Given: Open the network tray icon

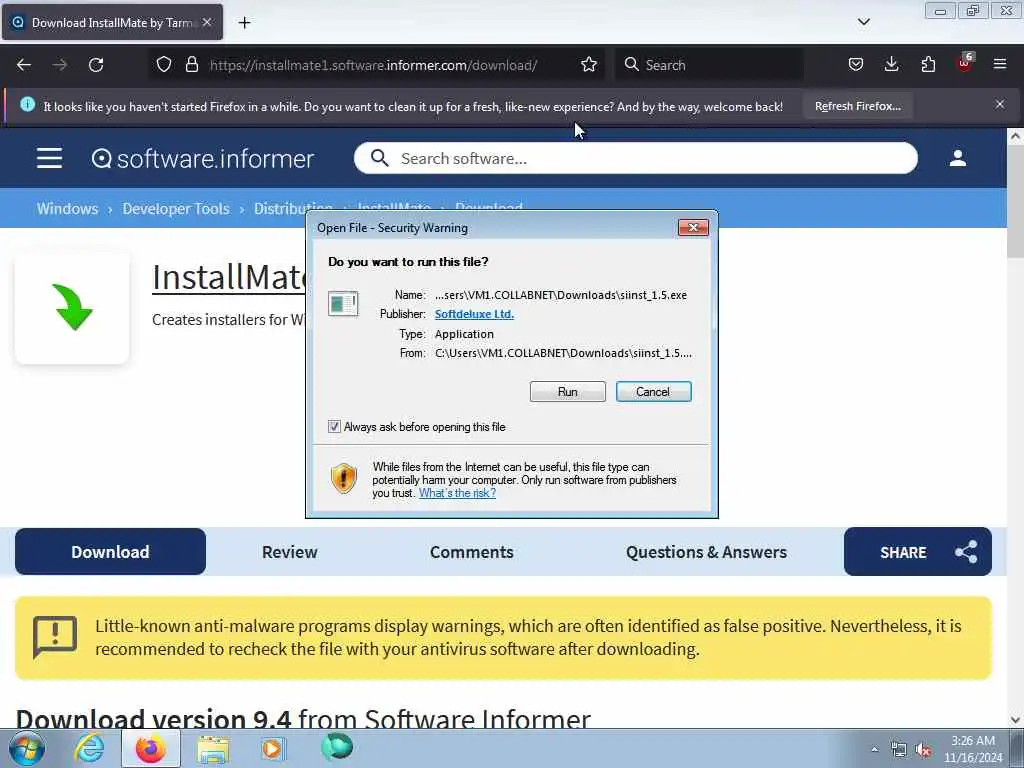Looking at the screenshot, I should (x=899, y=750).
